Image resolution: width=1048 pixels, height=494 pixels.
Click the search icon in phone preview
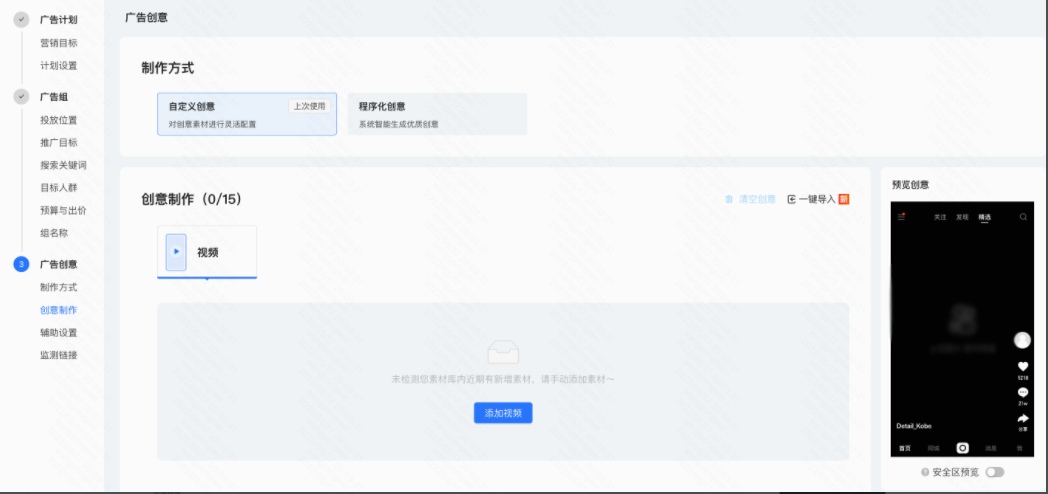1023,217
